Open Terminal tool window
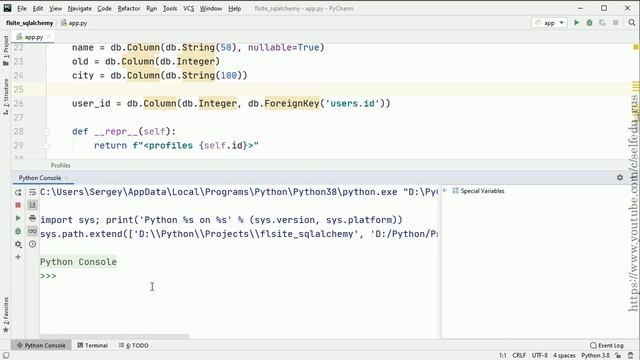This screenshot has width=640, height=360. 93,345
